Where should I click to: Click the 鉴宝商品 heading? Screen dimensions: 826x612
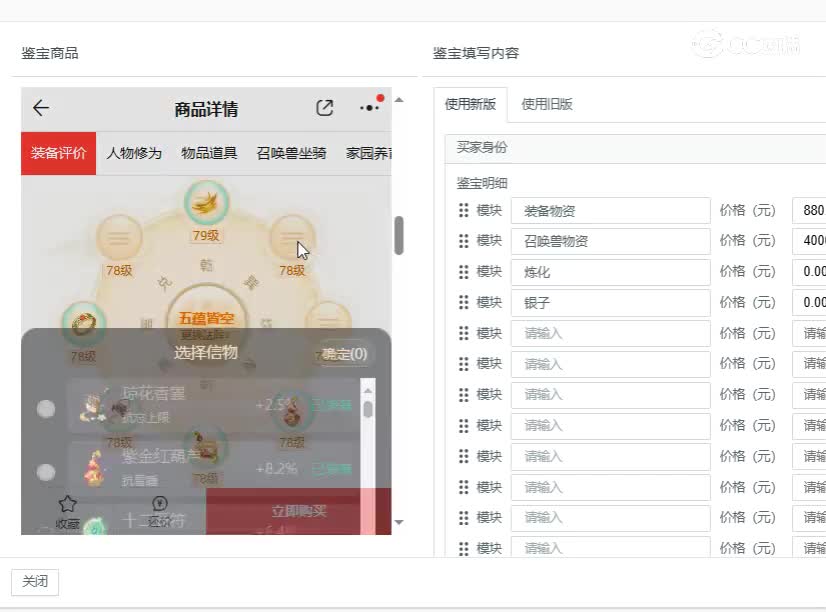50,53
